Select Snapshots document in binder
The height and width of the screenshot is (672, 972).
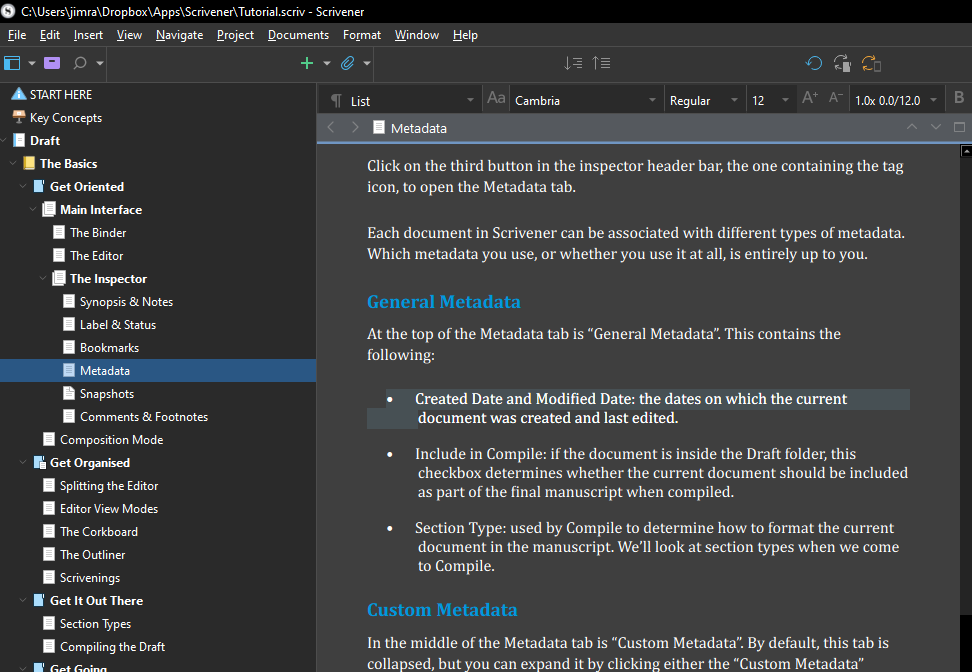click(x=106, y=394)
